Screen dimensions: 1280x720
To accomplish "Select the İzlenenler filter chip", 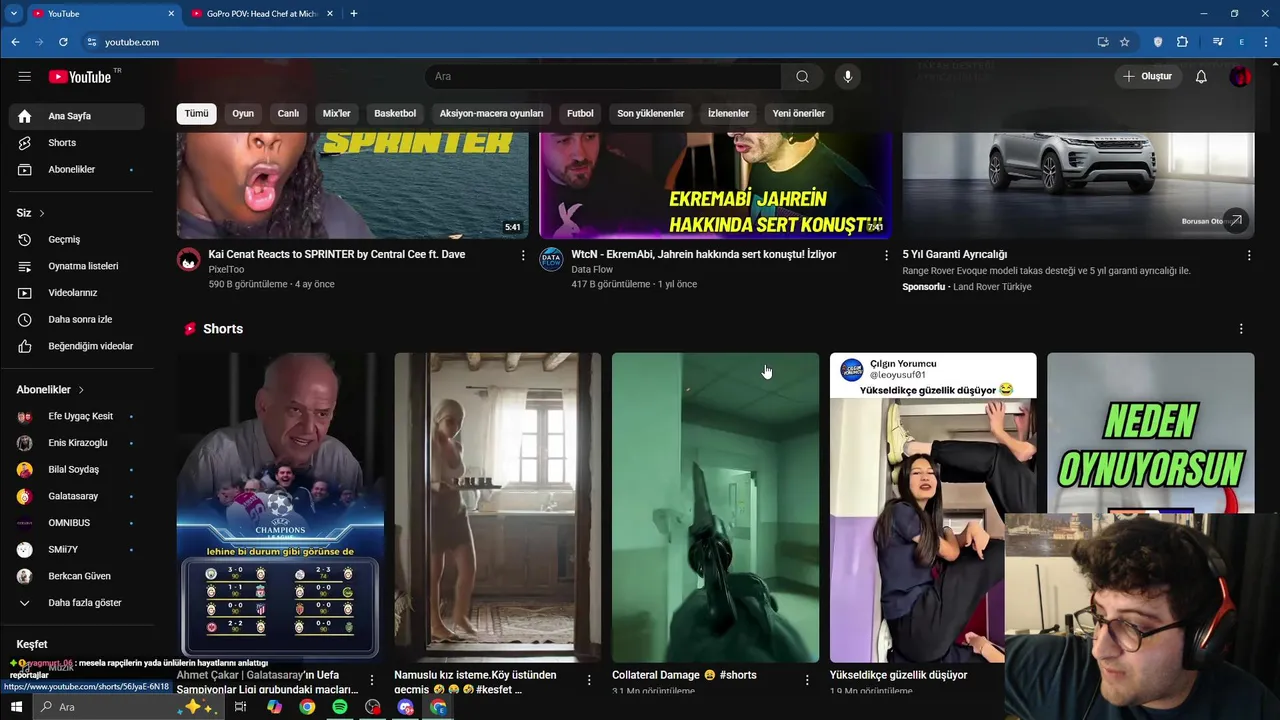I will 728,114.
